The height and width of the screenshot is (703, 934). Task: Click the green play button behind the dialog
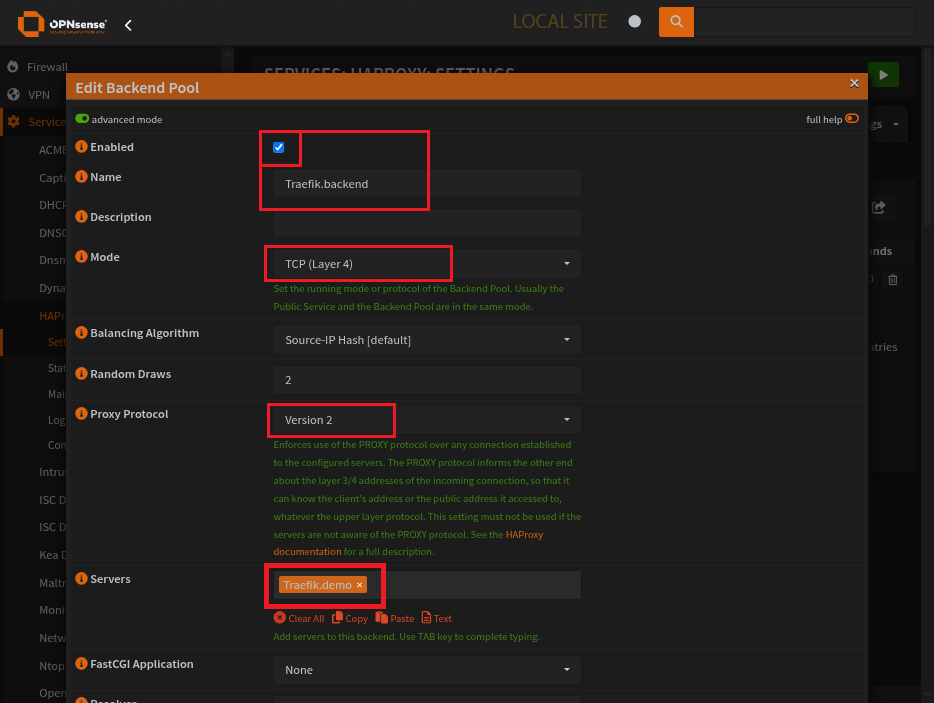[883, 74]
